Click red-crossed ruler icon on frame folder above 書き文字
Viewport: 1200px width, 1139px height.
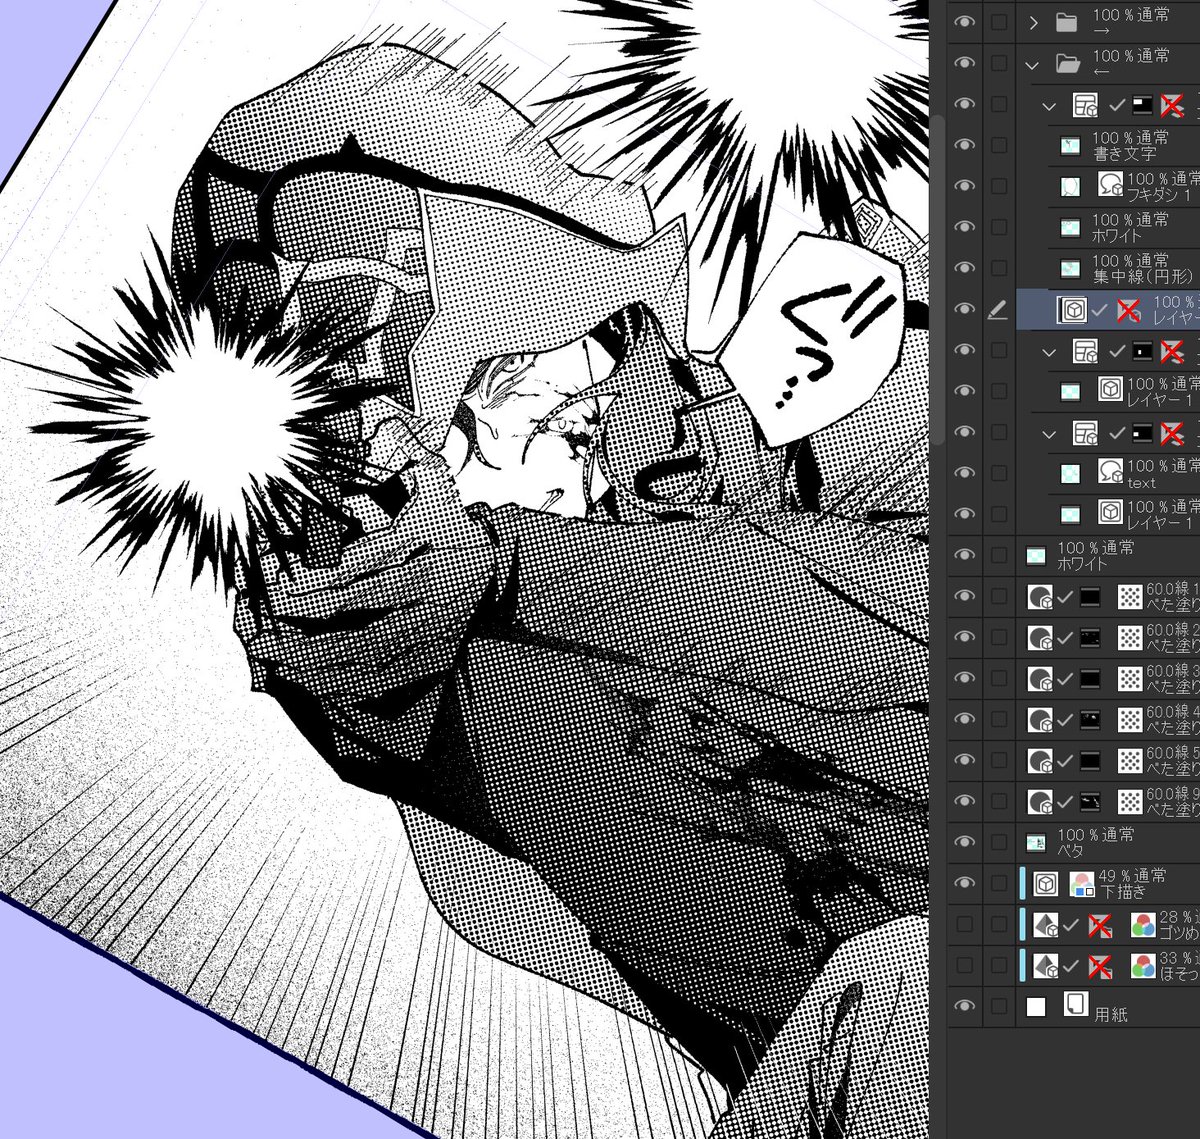(1172, 105)
